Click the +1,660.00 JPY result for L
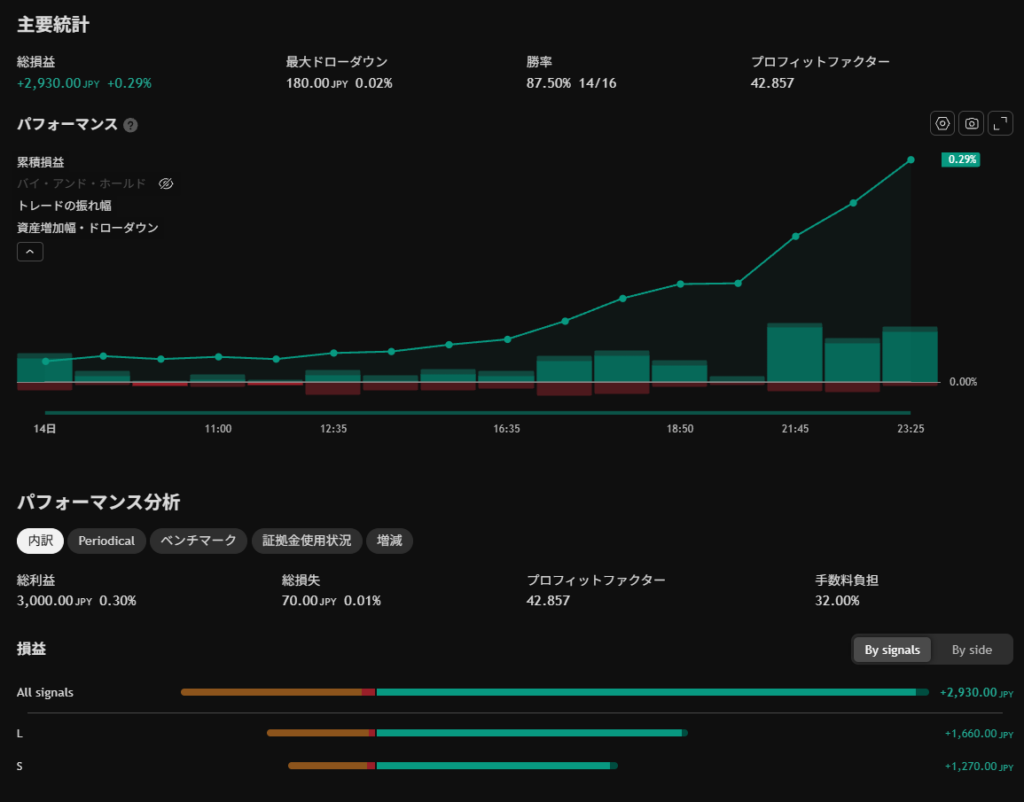This screenshot has height=802, width=1024. pos(979,734)
